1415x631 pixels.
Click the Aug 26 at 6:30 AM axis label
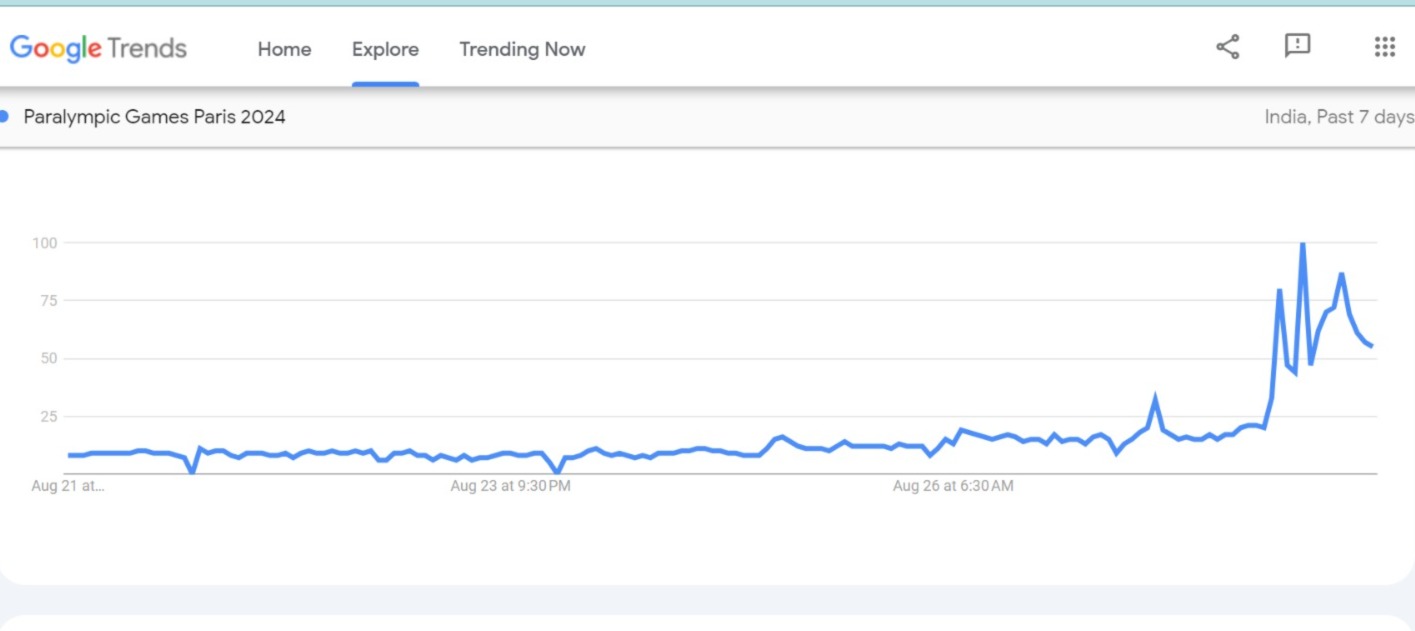952,487
